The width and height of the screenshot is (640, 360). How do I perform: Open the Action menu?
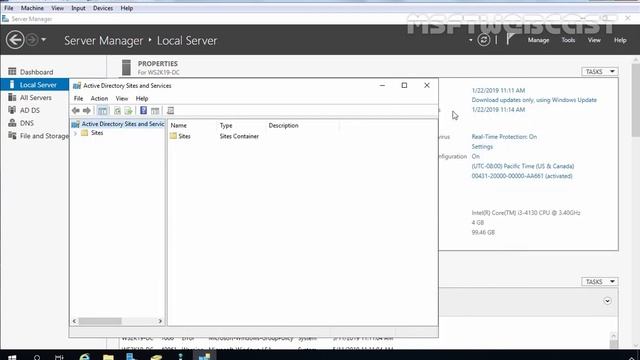click(x=99, y=98)
